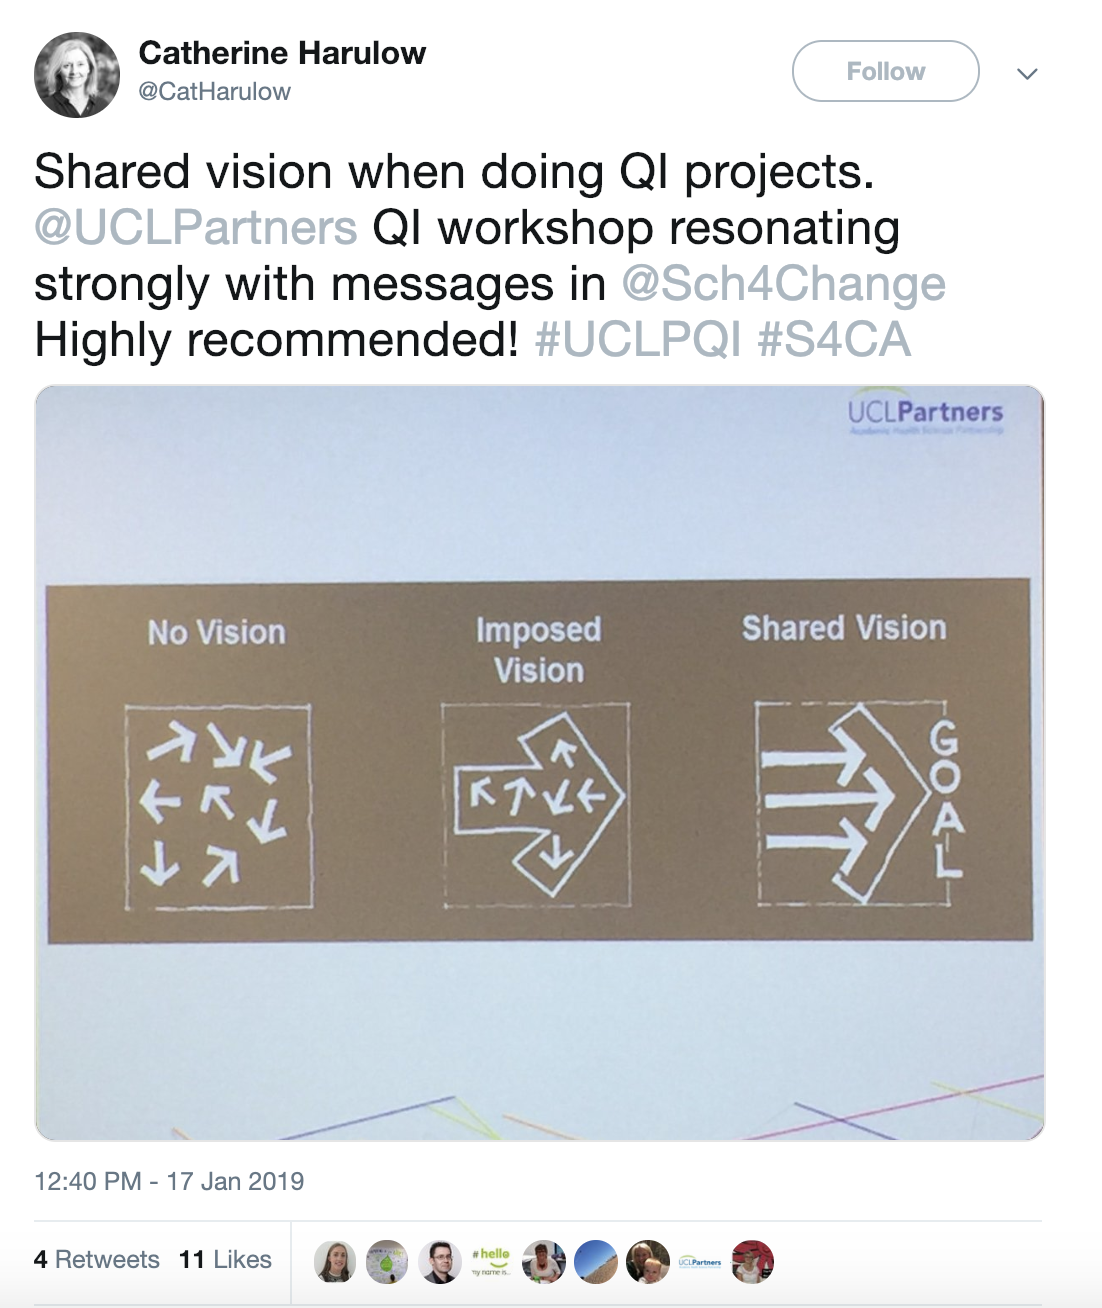This screenshot has width=1102, height=1308.
Task: Open the #S4CA hashtag
Action: (834, 339)
